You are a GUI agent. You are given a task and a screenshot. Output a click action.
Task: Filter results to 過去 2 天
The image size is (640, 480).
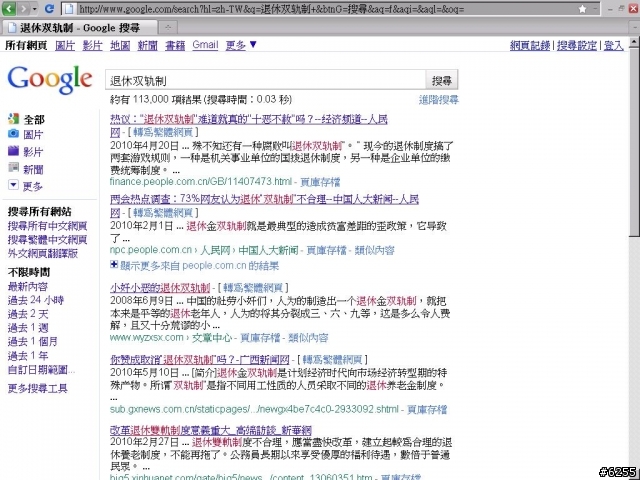(x=28, y=314)
